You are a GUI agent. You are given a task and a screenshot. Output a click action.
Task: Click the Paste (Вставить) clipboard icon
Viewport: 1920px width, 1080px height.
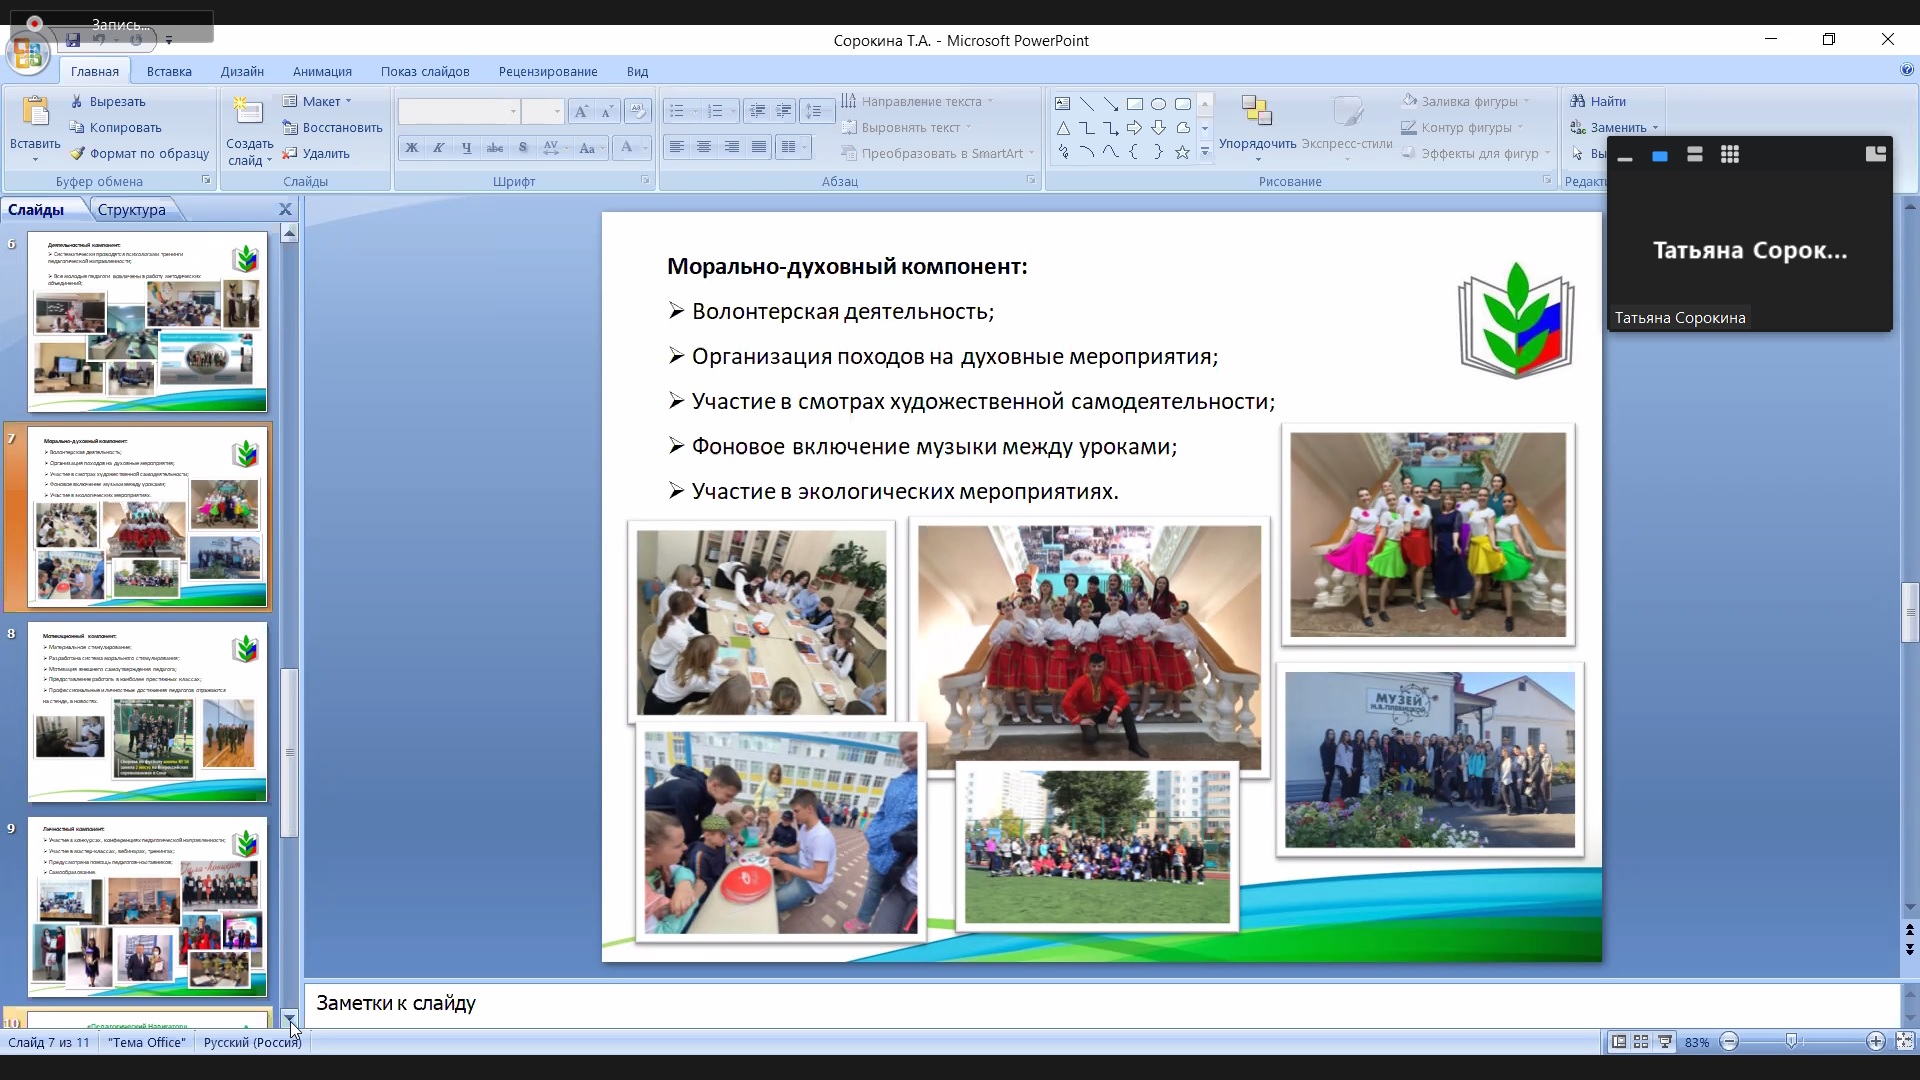pyautogui.click(x=35, y=113)
